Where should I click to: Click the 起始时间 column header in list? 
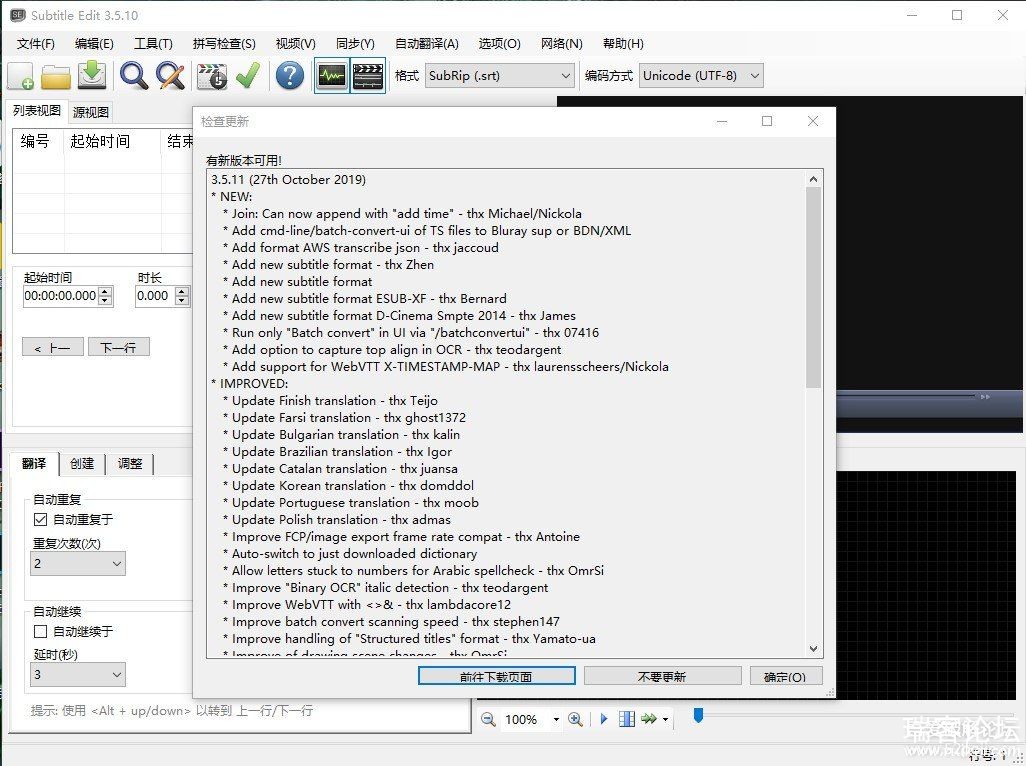(112, 141)
